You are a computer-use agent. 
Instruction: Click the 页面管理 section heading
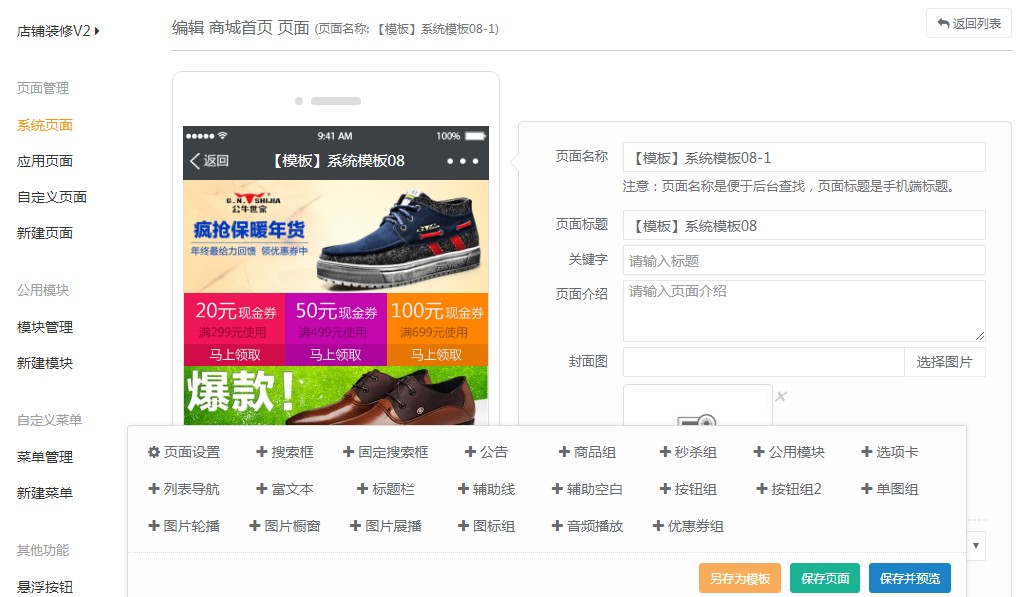tap(43, 88)
